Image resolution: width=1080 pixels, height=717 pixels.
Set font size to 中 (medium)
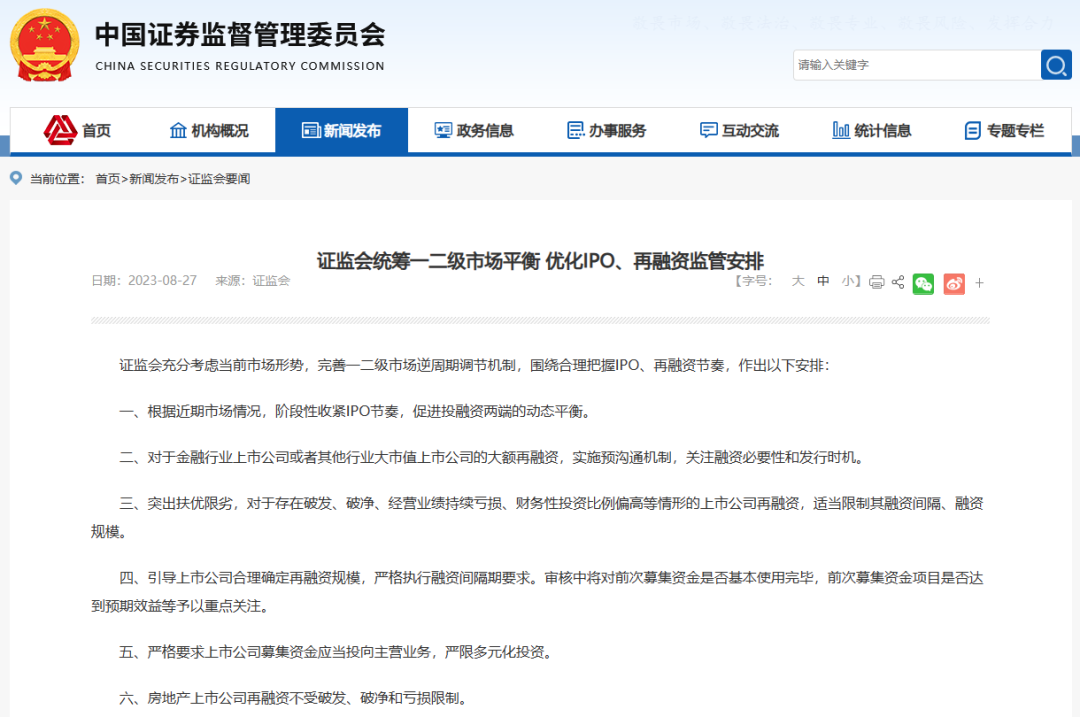[823, 281]
